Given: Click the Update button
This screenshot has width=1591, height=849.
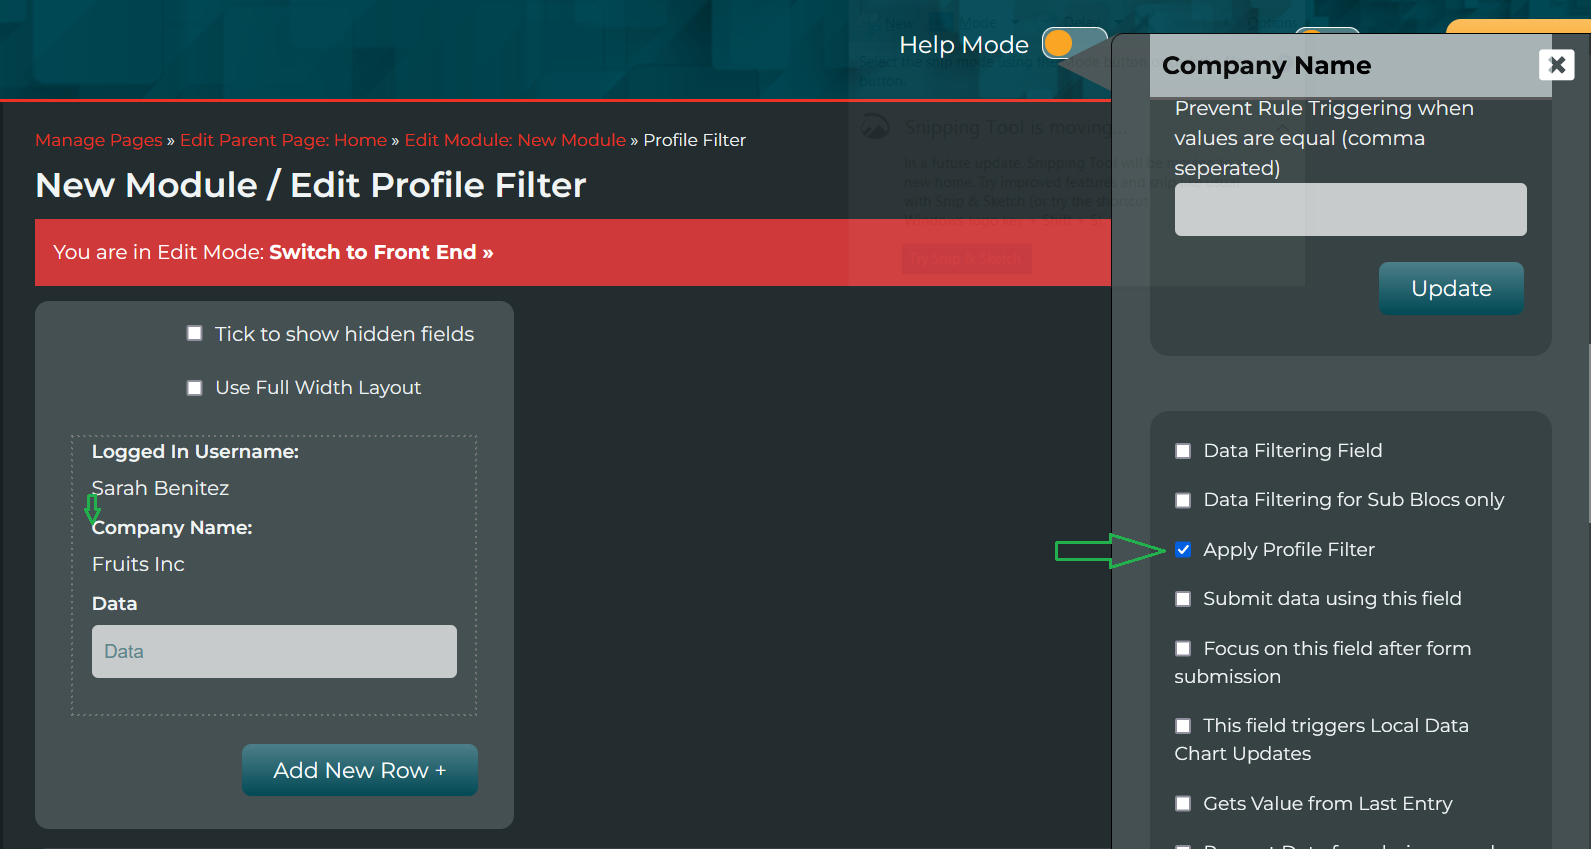Looking at the screenshot, I should coord(1451,289).
